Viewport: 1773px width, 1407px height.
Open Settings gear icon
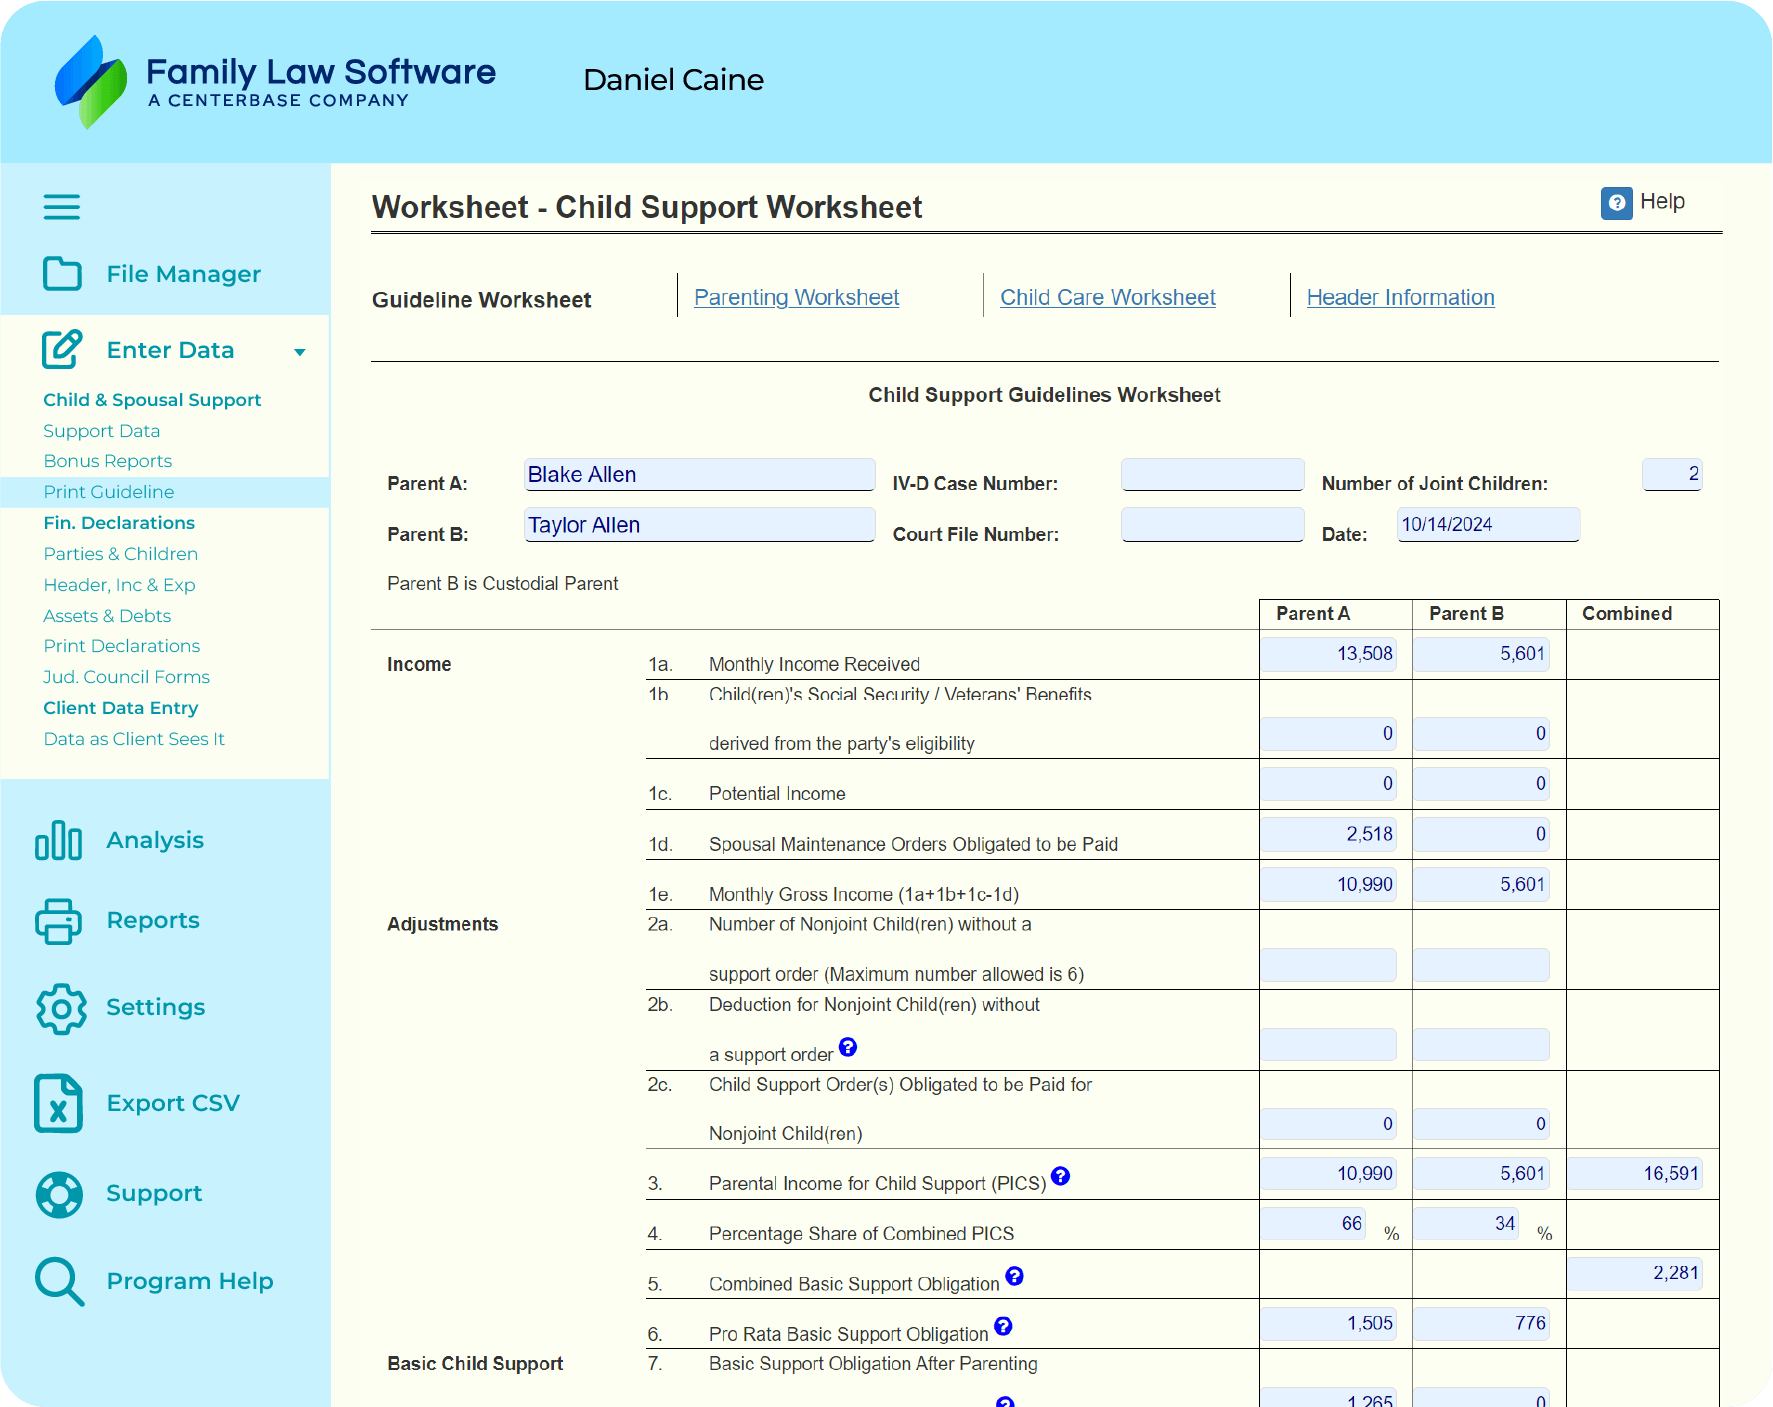(x=61, y=1008)
